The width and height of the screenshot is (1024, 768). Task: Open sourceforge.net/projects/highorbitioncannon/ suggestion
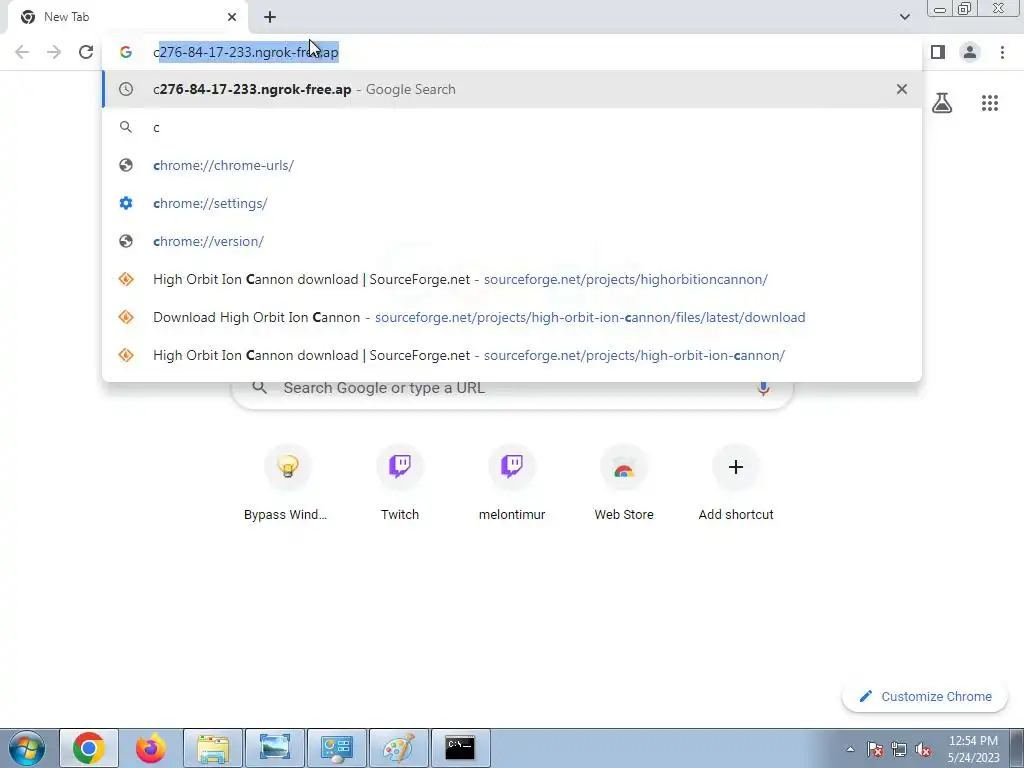pyautogui.click(x=512, y=279)
